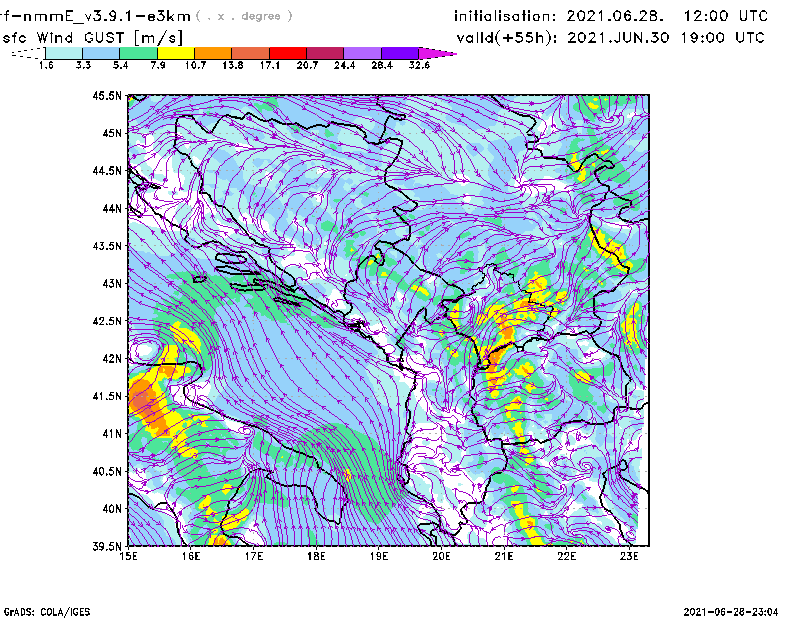The image size is (800, 618).
Task: Click the longitude label 20E
Action: [441, 556]
